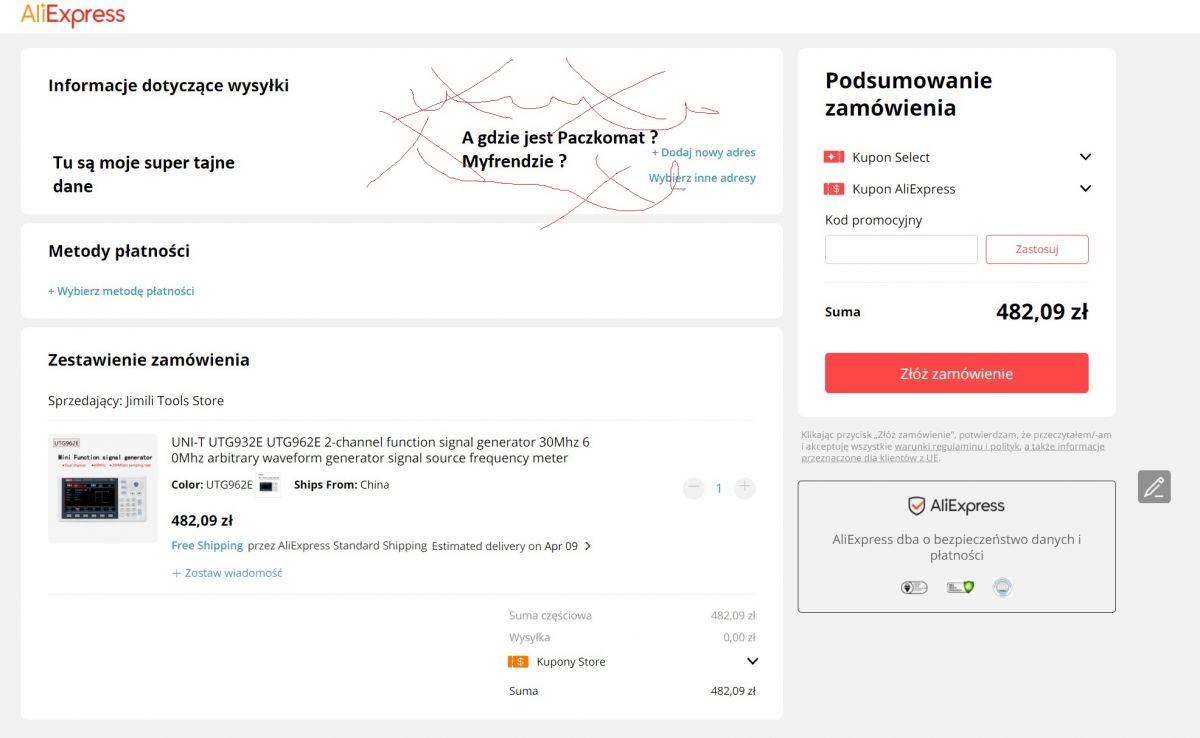Click the pencil edit icon on right edge
This screenshot has width=1200, height=738.
[x=1154, y=487]
